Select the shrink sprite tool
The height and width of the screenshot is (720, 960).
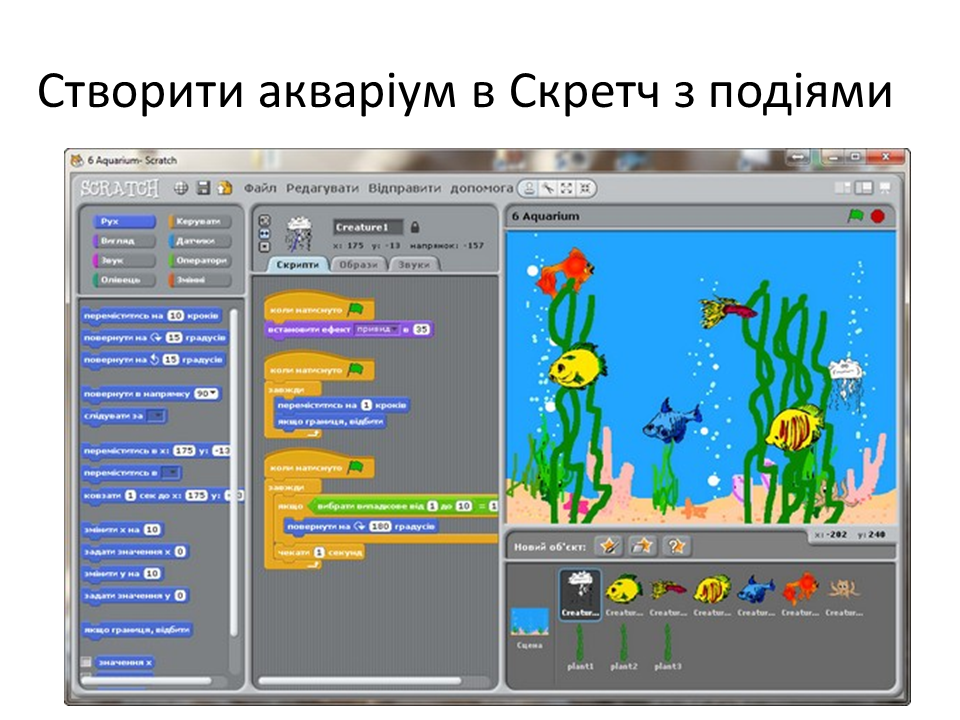coord(586,189)
